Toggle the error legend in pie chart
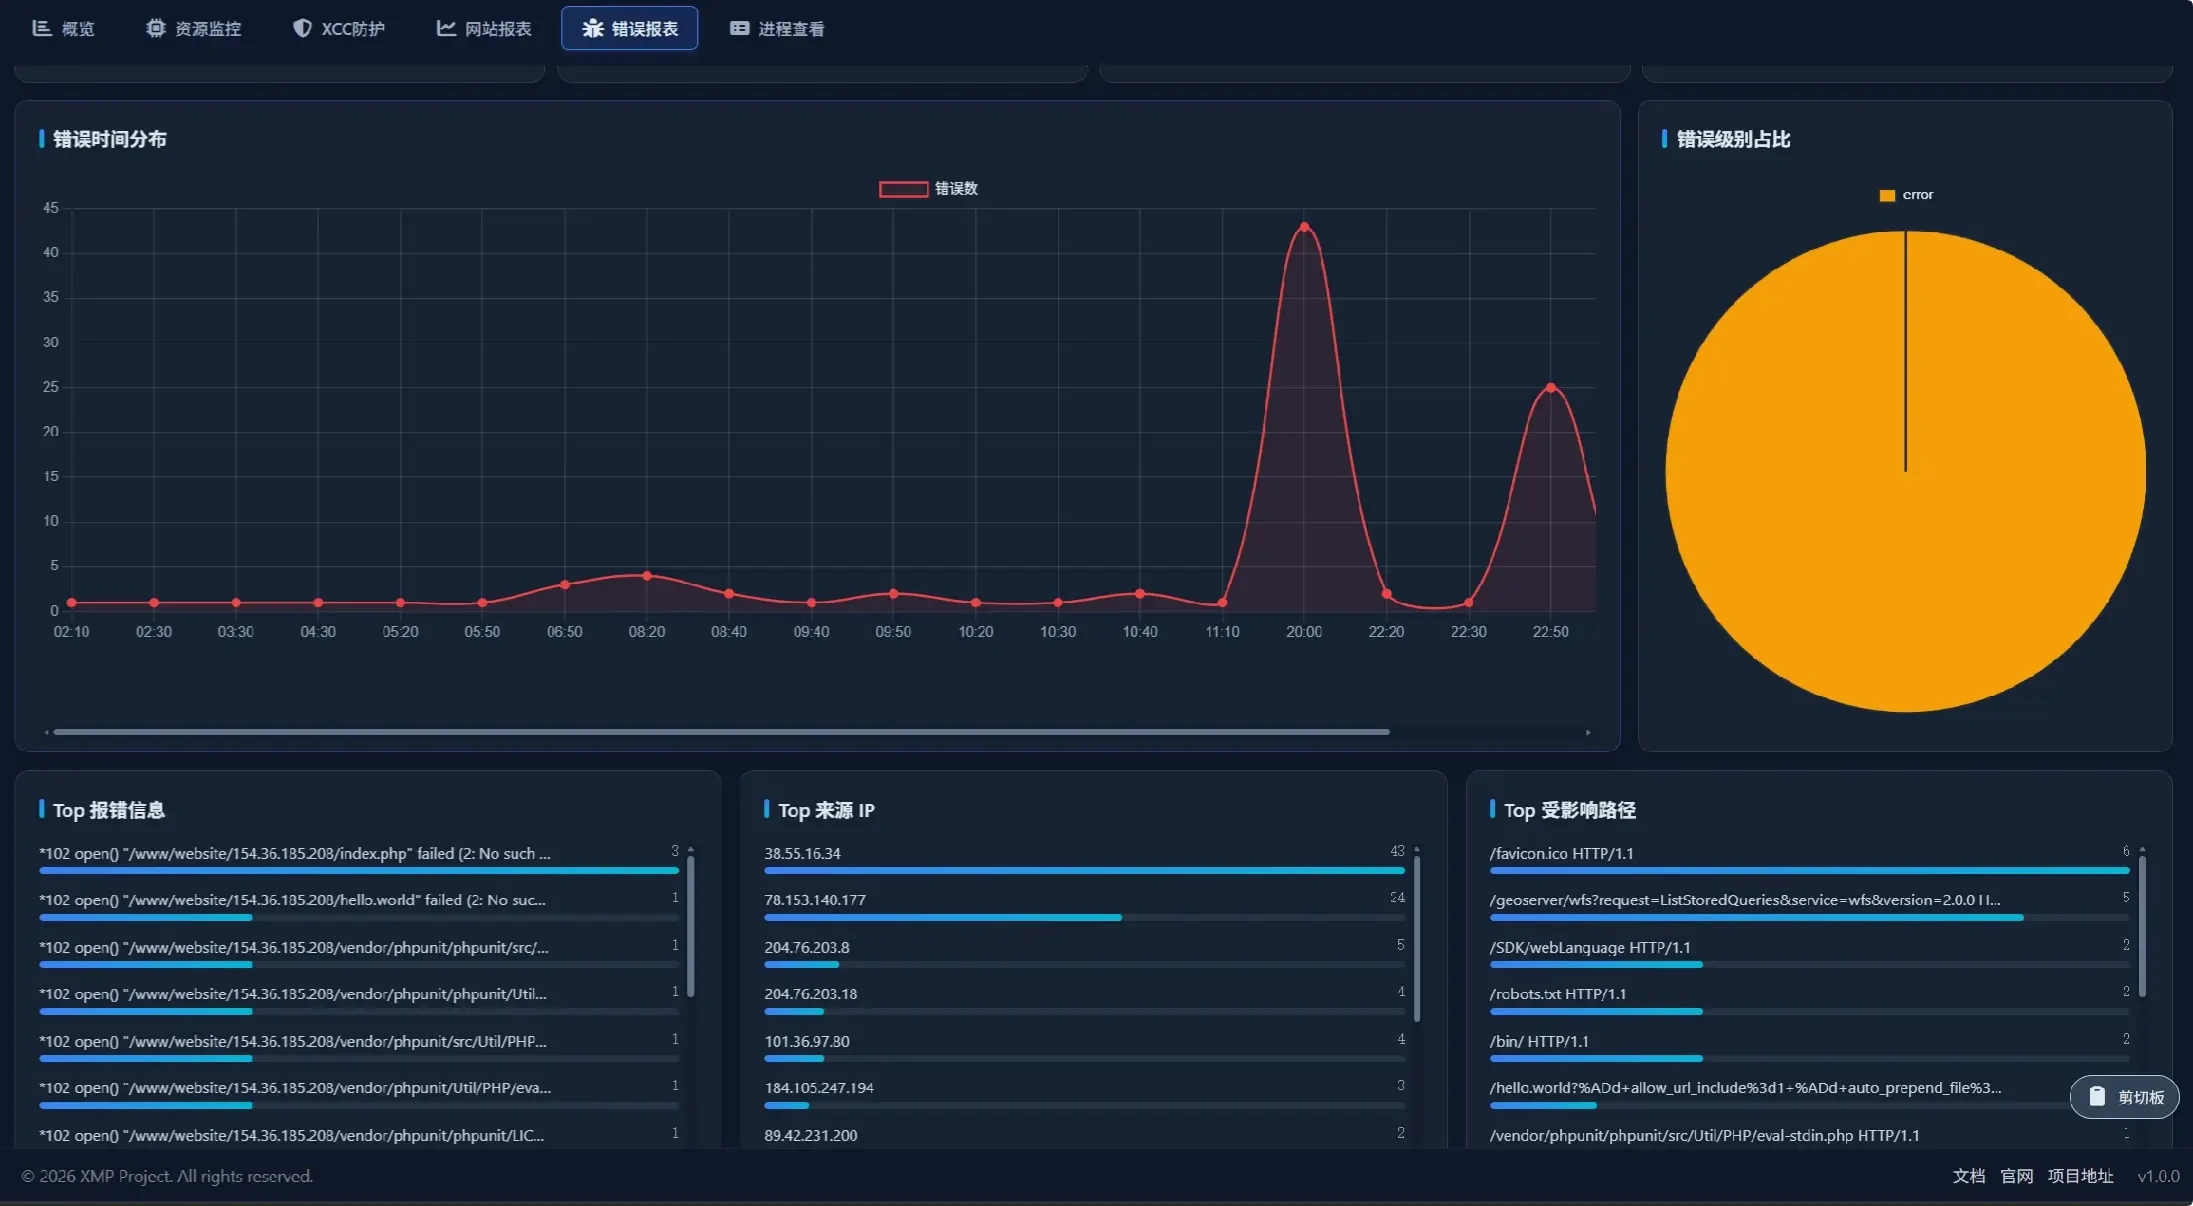This screenshot has width=2193, height=1206. 1906,195
